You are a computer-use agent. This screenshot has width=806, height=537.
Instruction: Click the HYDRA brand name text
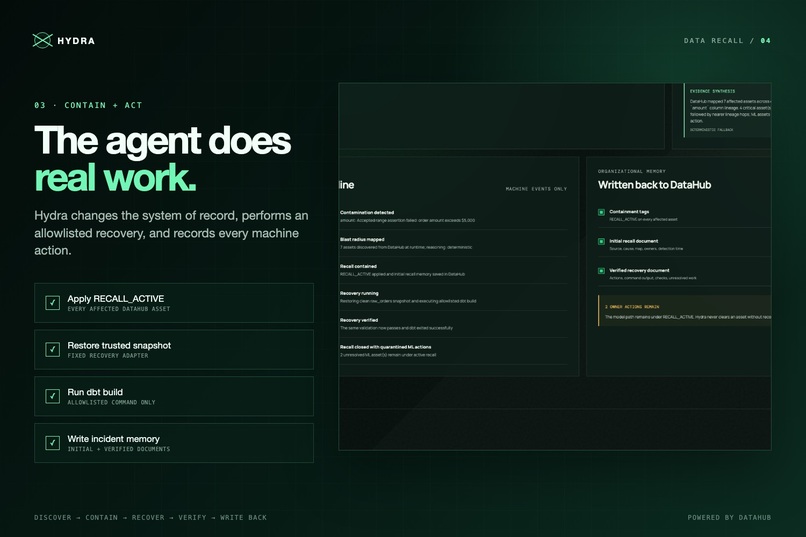(76, 41)
